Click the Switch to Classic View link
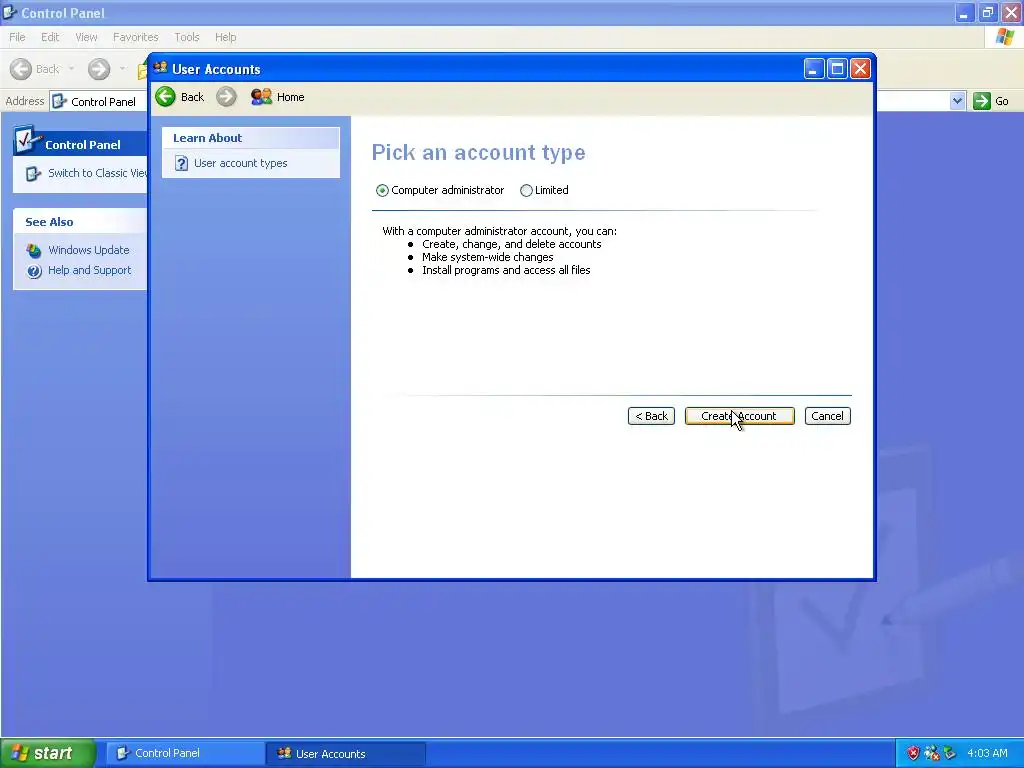This screenshot has height=768, width=1024. click(97, 173)
